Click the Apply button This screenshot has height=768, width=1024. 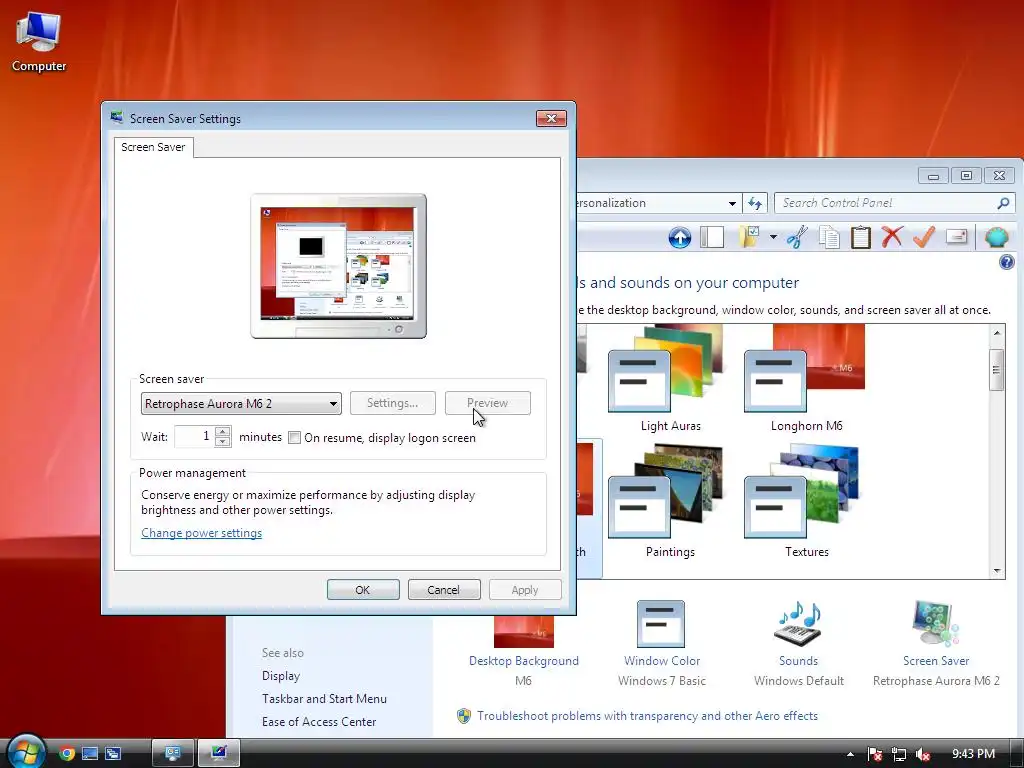coord(525,590)
